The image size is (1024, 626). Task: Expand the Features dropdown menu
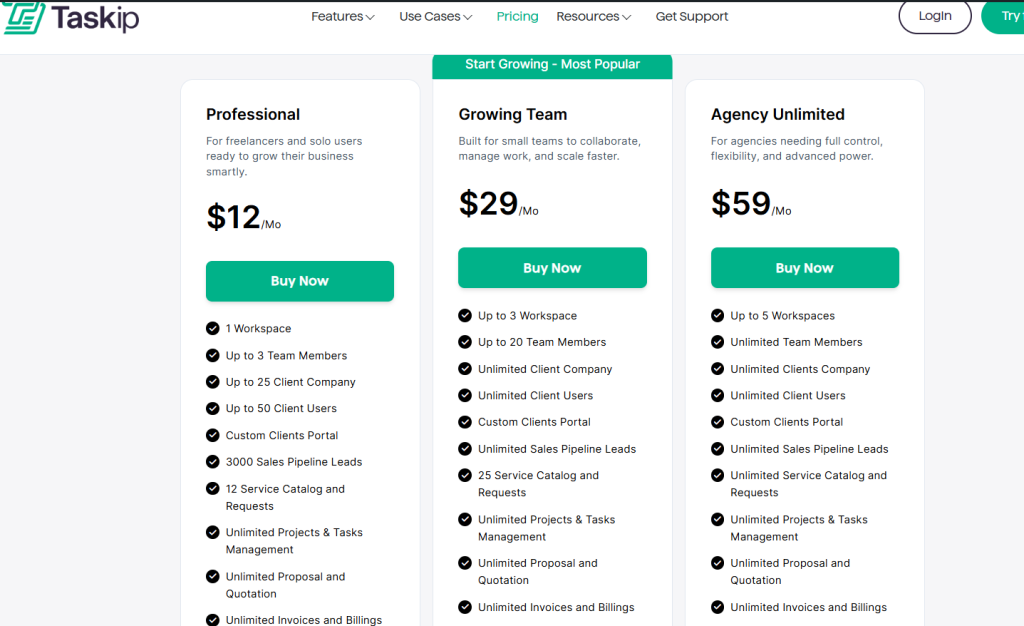pyautogui.click(x=343, y=17)
